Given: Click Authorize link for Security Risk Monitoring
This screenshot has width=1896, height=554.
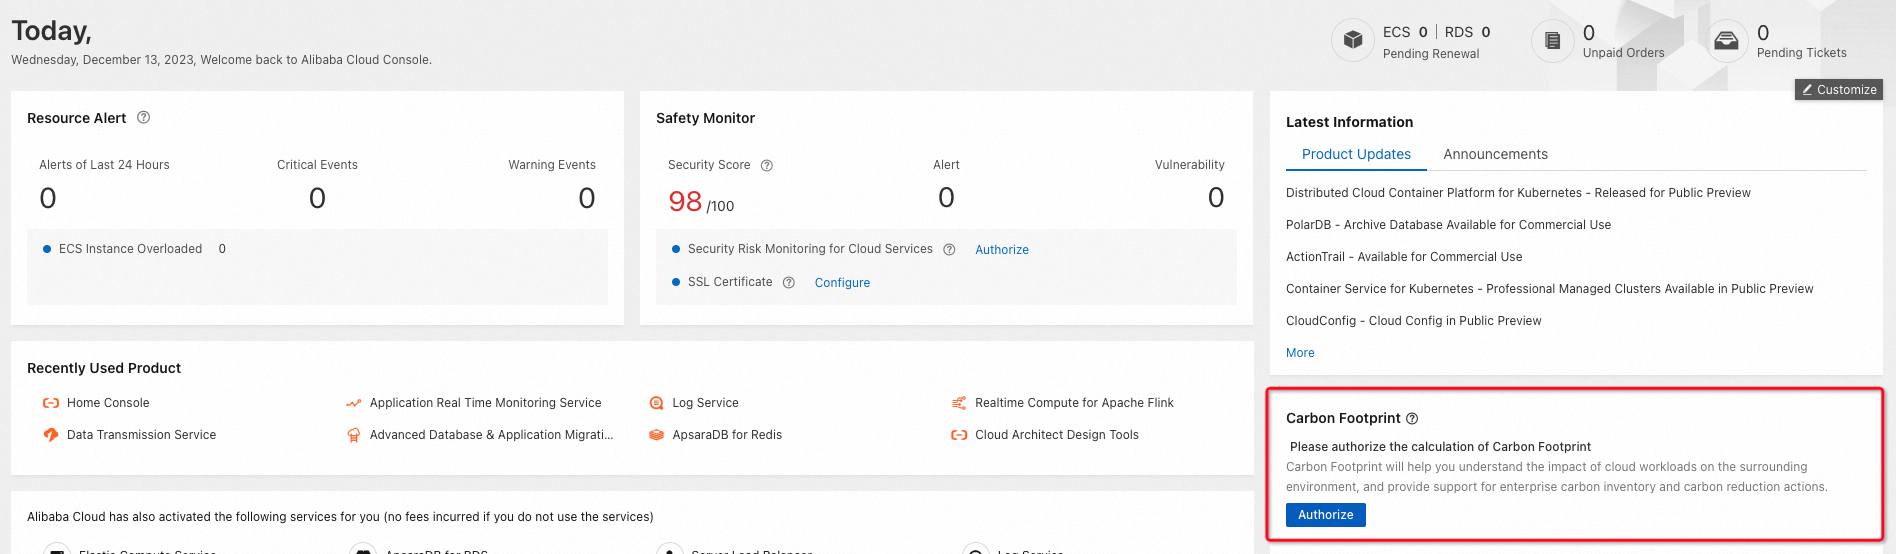Looking at the screenshot, I should 1002,250.
